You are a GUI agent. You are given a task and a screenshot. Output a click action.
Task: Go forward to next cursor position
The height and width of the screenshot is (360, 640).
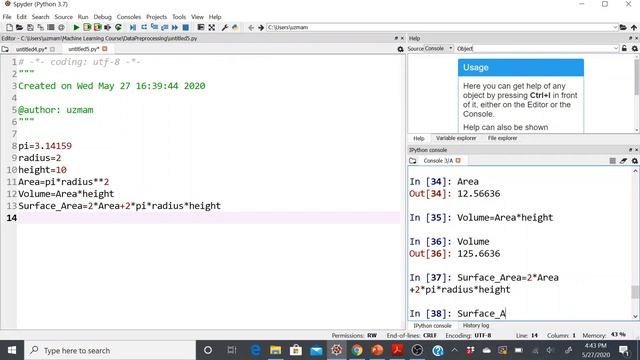pyautogui.click(x=261, y=27)
